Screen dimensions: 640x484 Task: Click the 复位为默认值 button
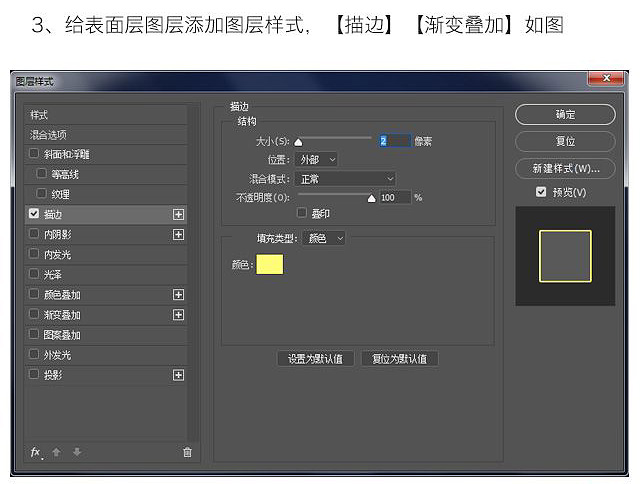tap(400, 359)
